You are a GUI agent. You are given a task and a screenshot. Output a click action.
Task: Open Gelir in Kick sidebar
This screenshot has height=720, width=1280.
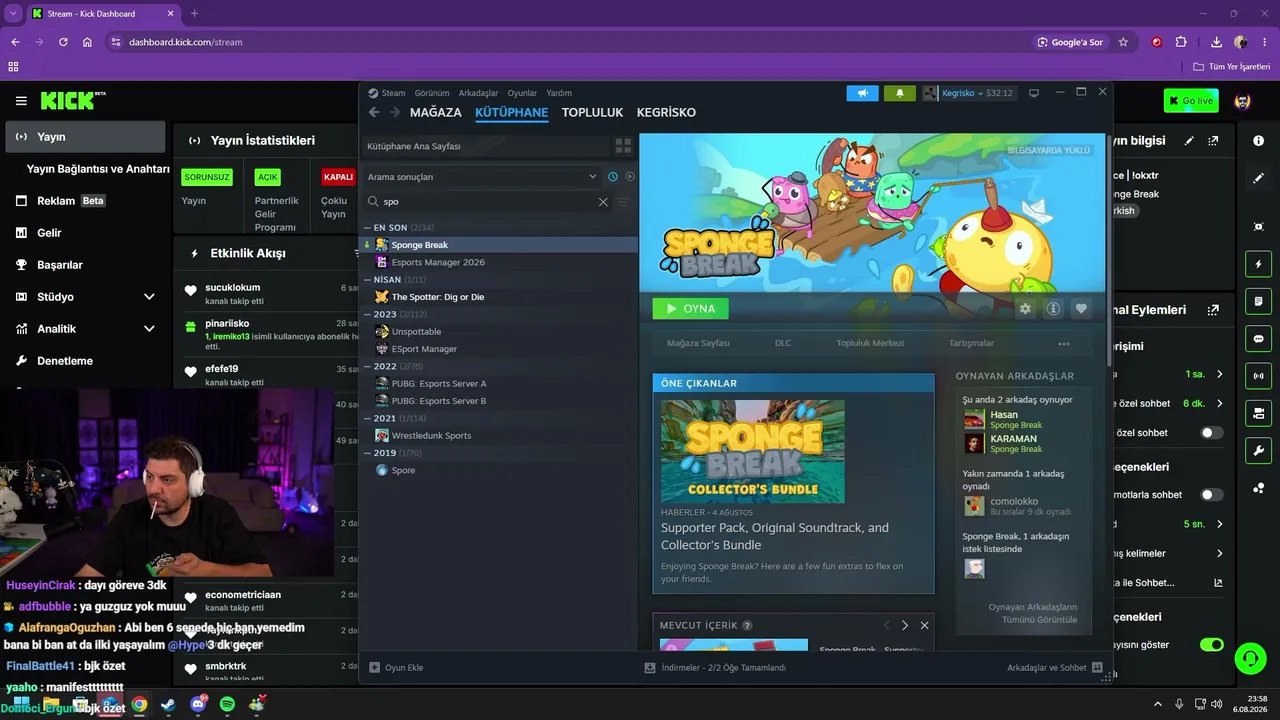49,233
